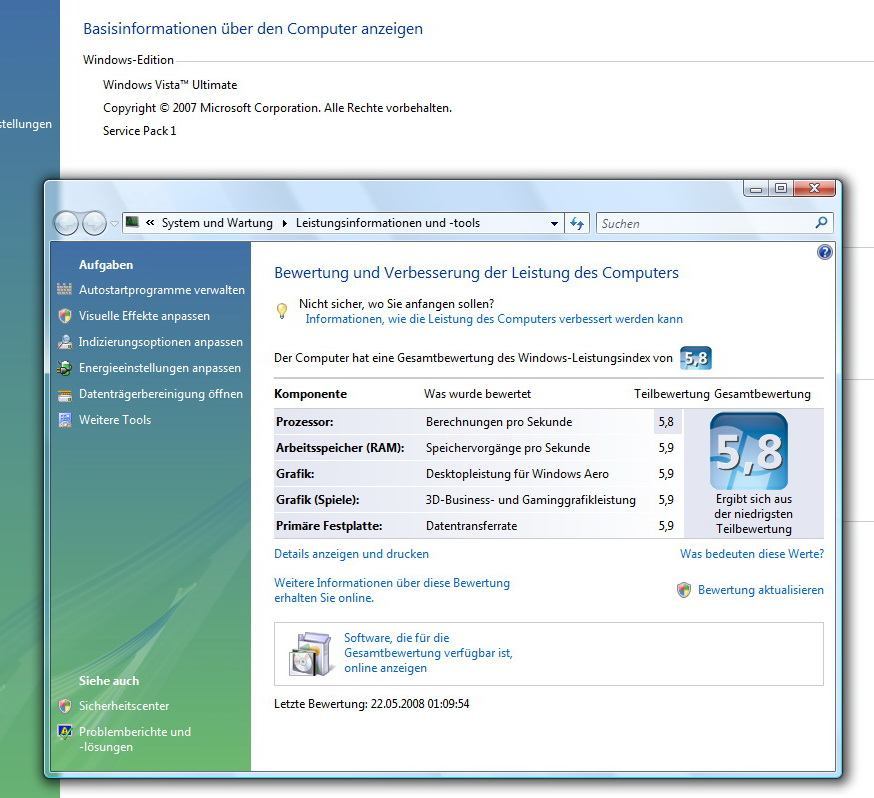Screen dimensions: 874x798
Task: Open Datenträgerbereinigung öffnen task
Action: point(161,394)
